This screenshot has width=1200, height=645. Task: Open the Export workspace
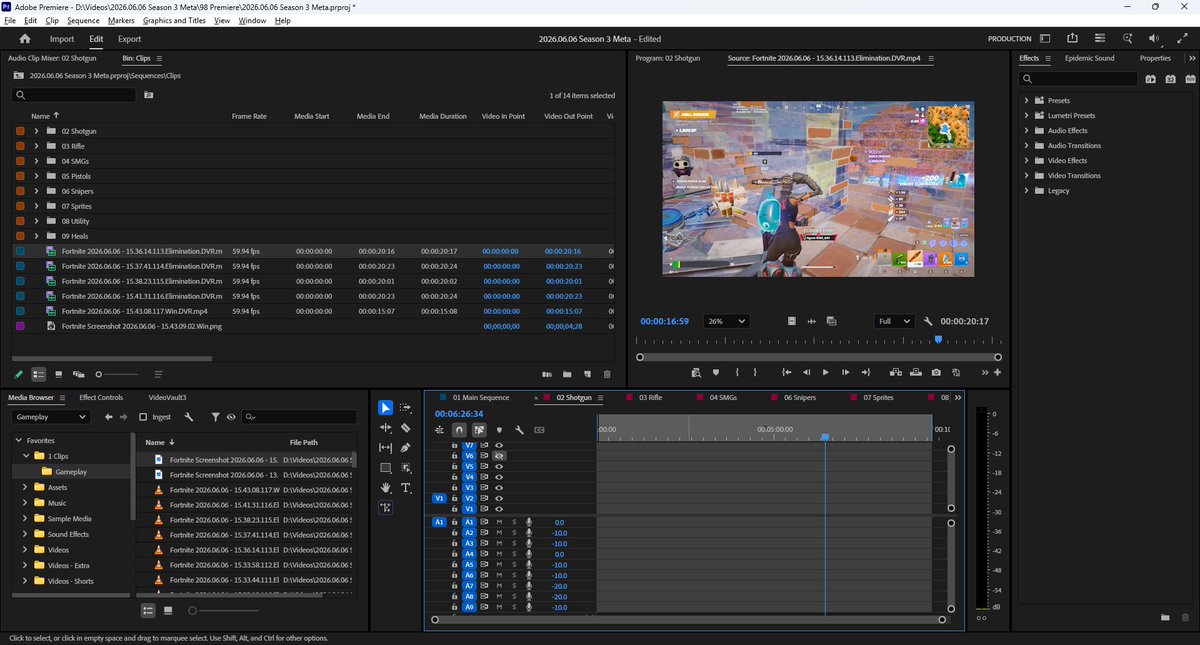click(129, 39)
